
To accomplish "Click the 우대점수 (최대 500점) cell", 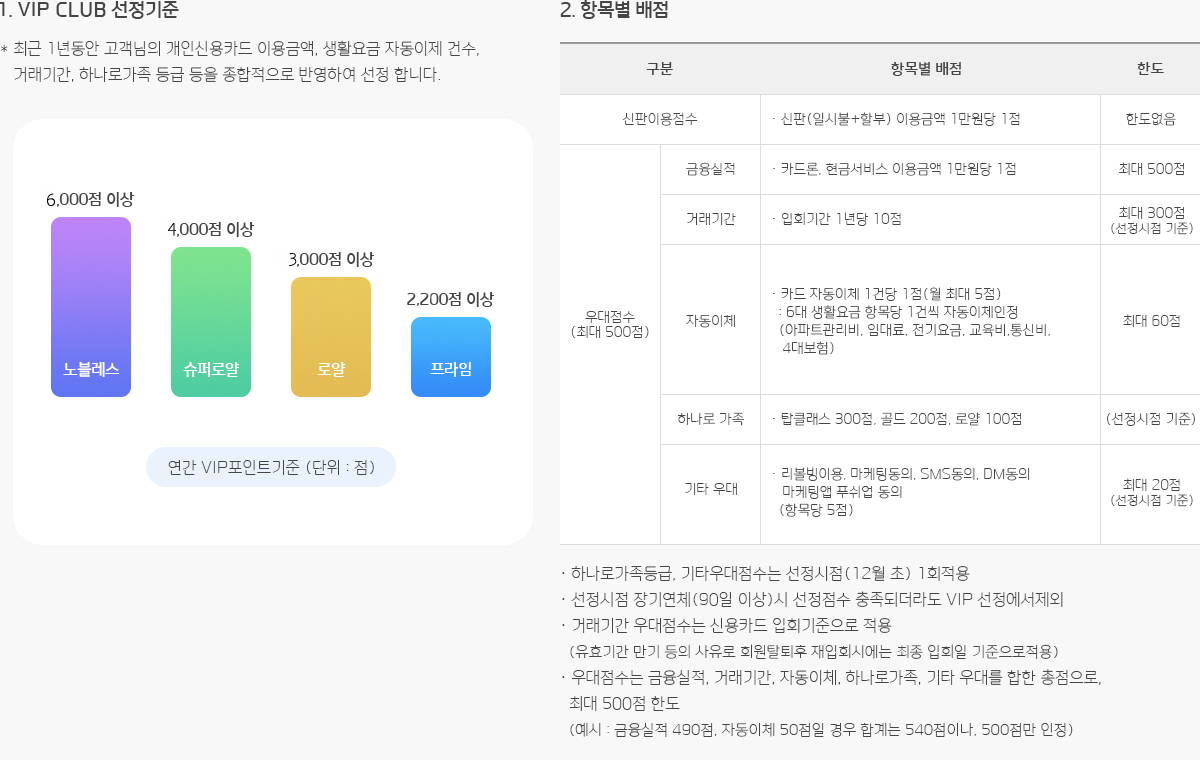I will coord(610,324).
